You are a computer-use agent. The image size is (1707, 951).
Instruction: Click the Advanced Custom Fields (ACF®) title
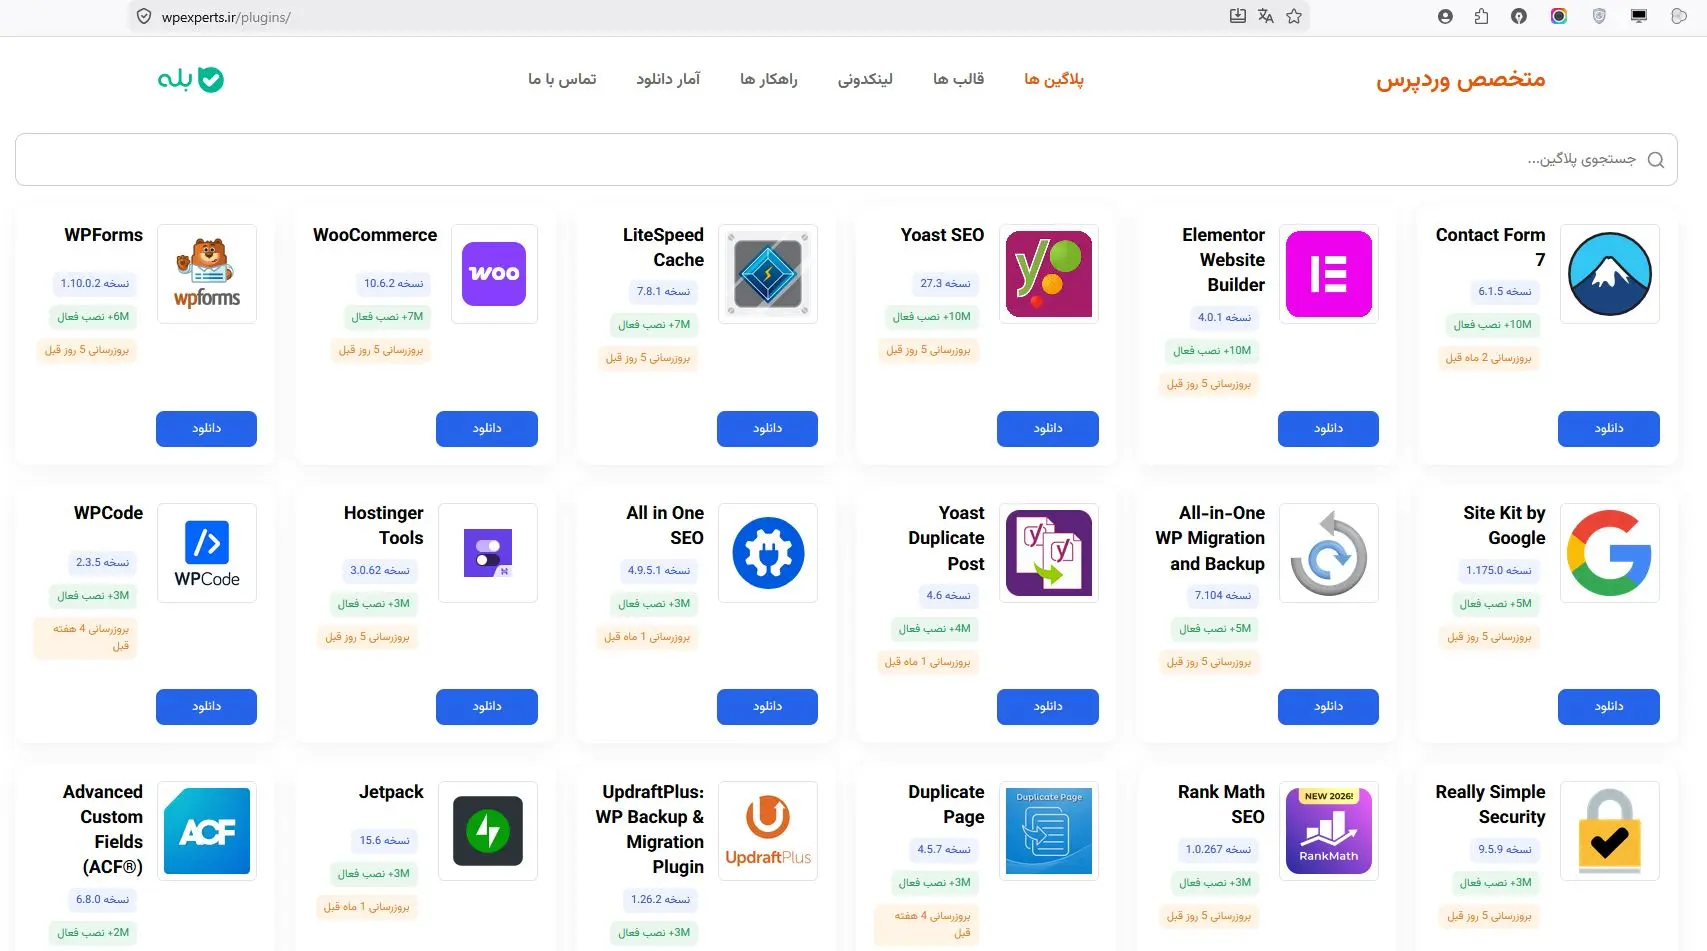coord(103,829)
